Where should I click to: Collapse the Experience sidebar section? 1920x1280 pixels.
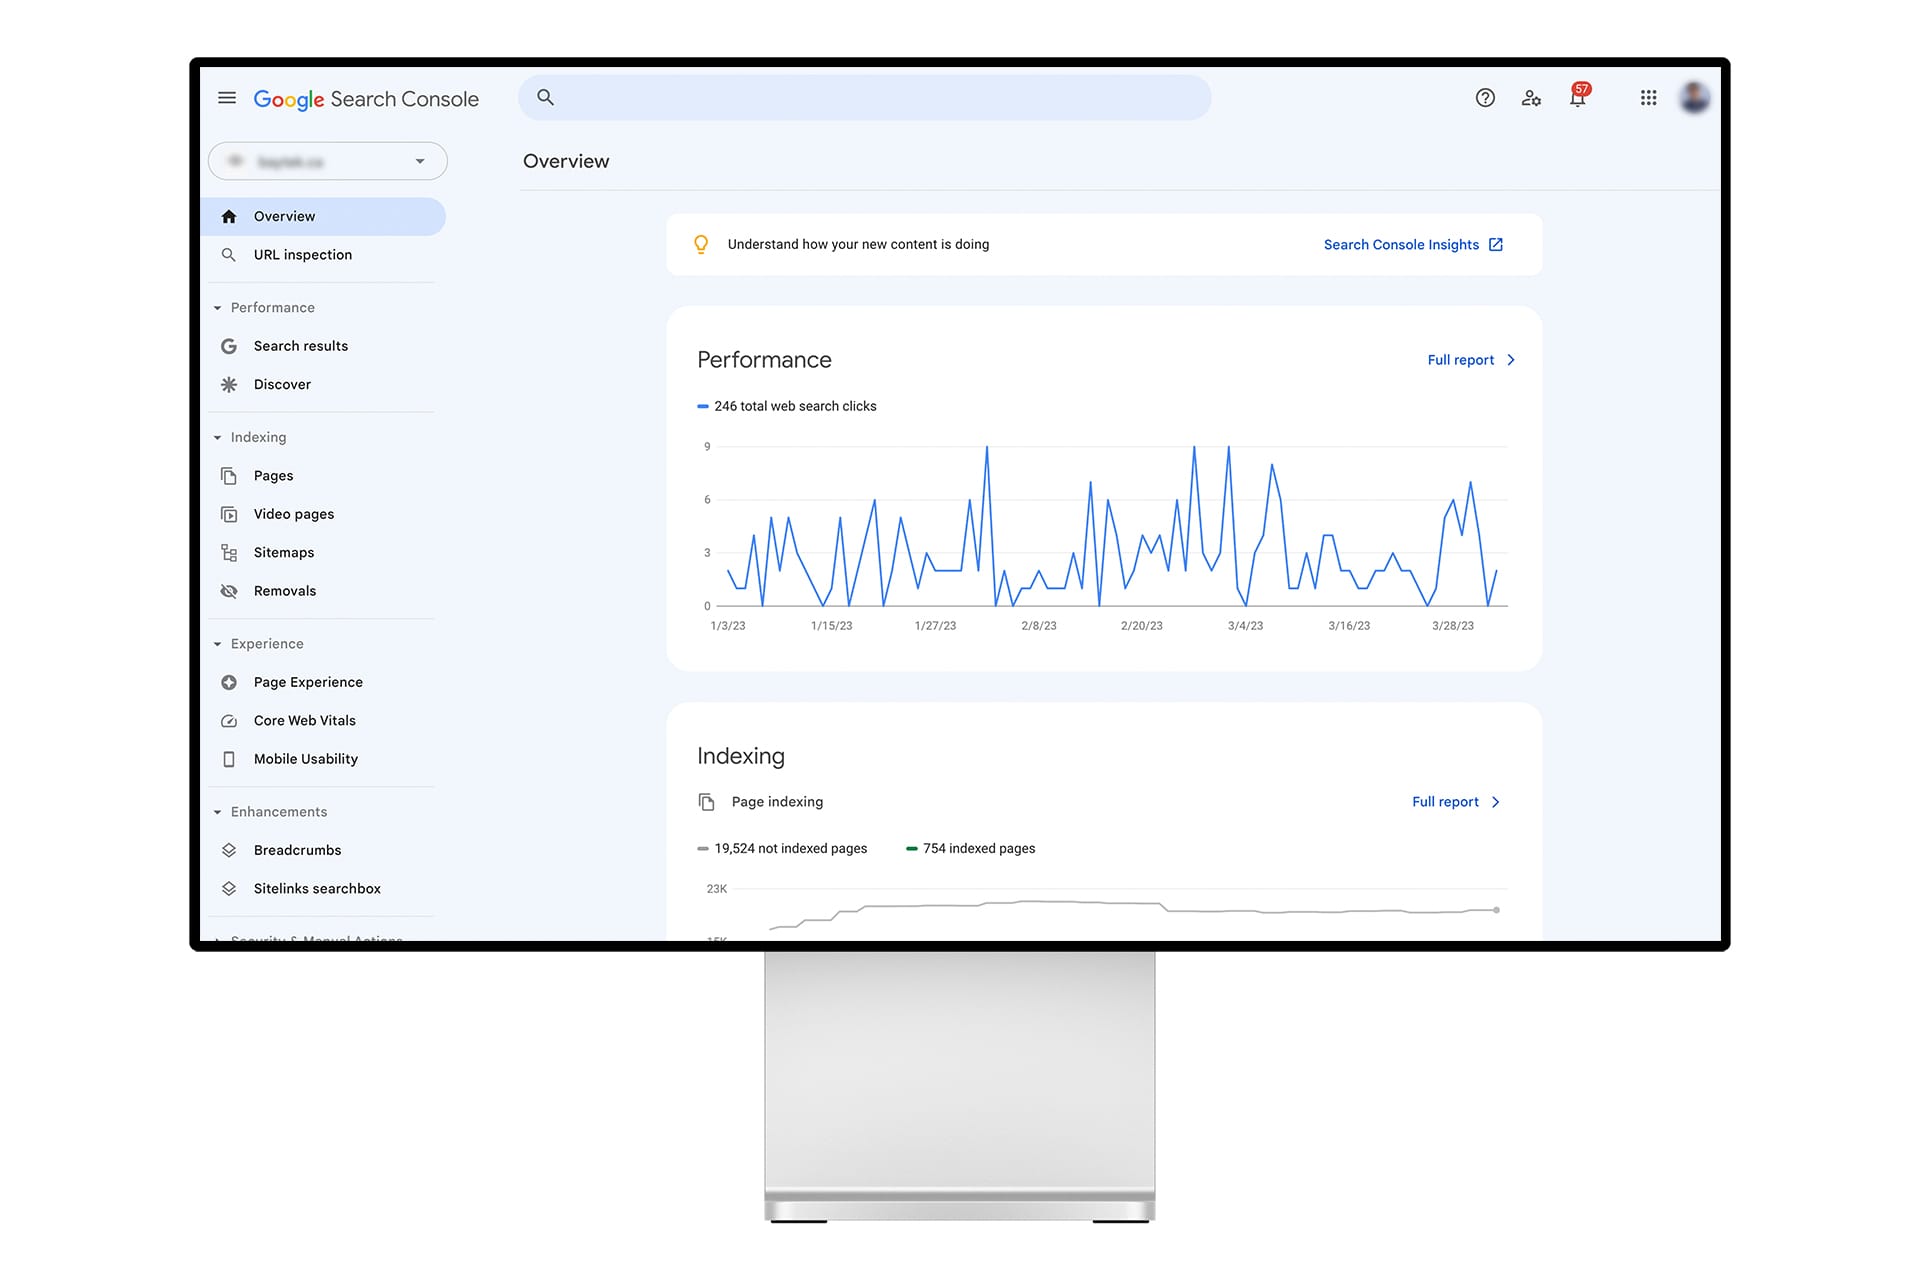tap(217, 644)
